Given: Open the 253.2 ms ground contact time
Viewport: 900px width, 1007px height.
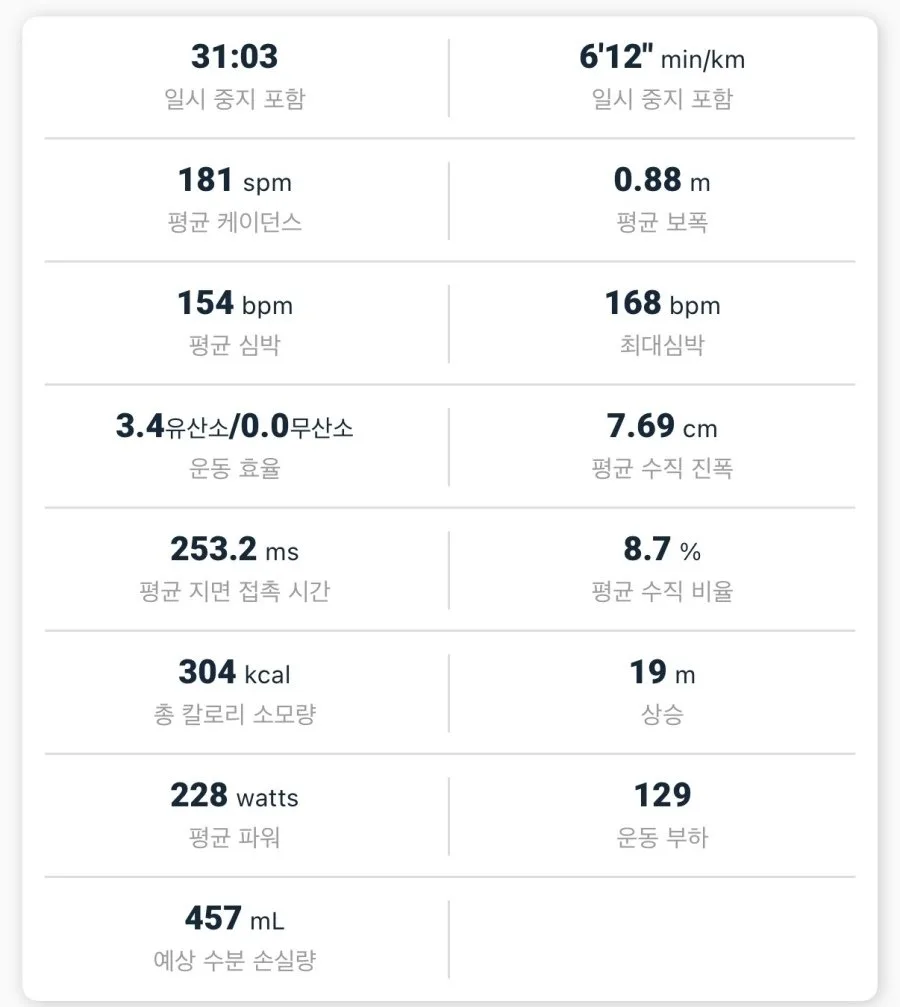Looking at the screenshot, I should tap(234, 549).
